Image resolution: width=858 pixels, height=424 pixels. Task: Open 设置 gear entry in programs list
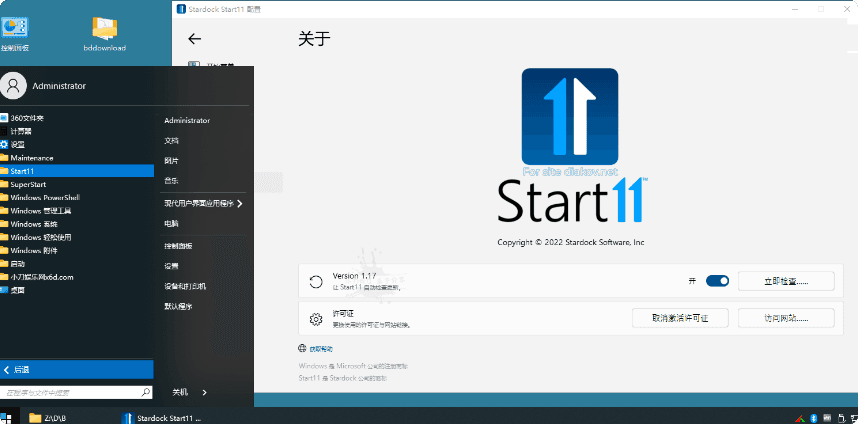(77, 144)
